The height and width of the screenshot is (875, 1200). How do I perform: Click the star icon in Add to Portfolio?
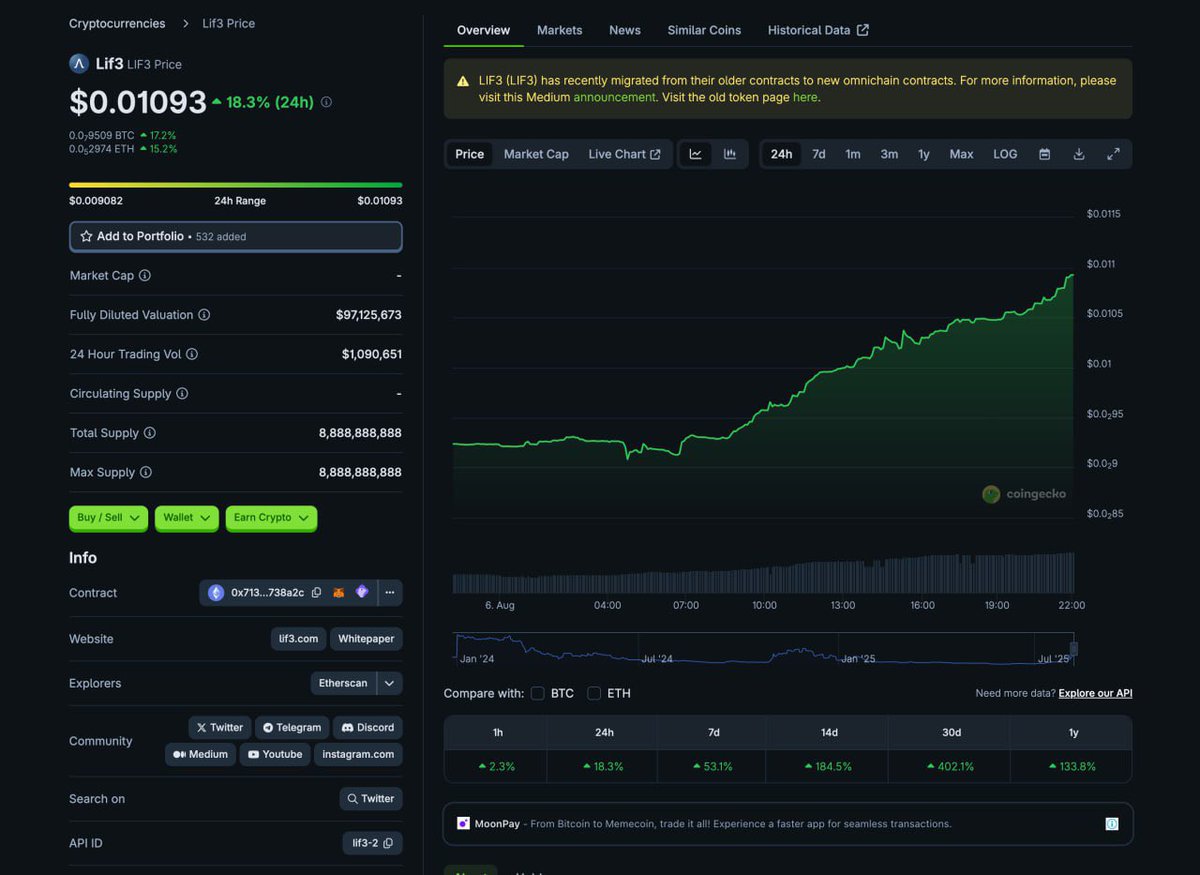(x=86, y=236)
